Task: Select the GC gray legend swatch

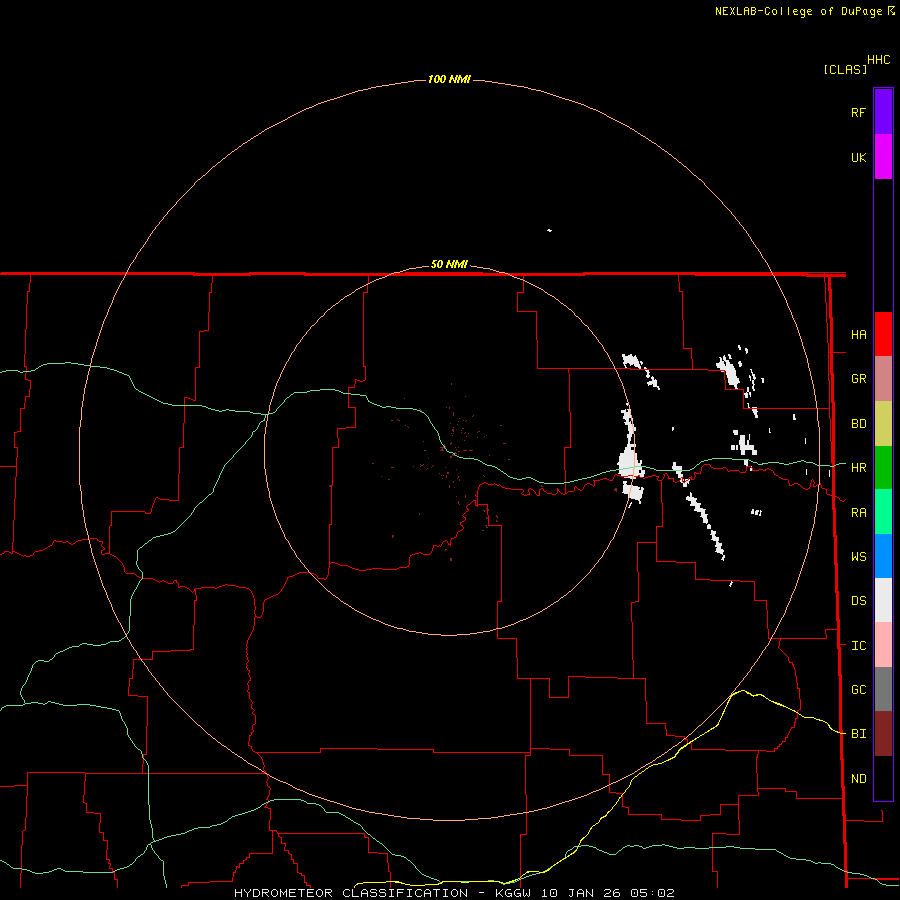Action: tap(883, 689)
